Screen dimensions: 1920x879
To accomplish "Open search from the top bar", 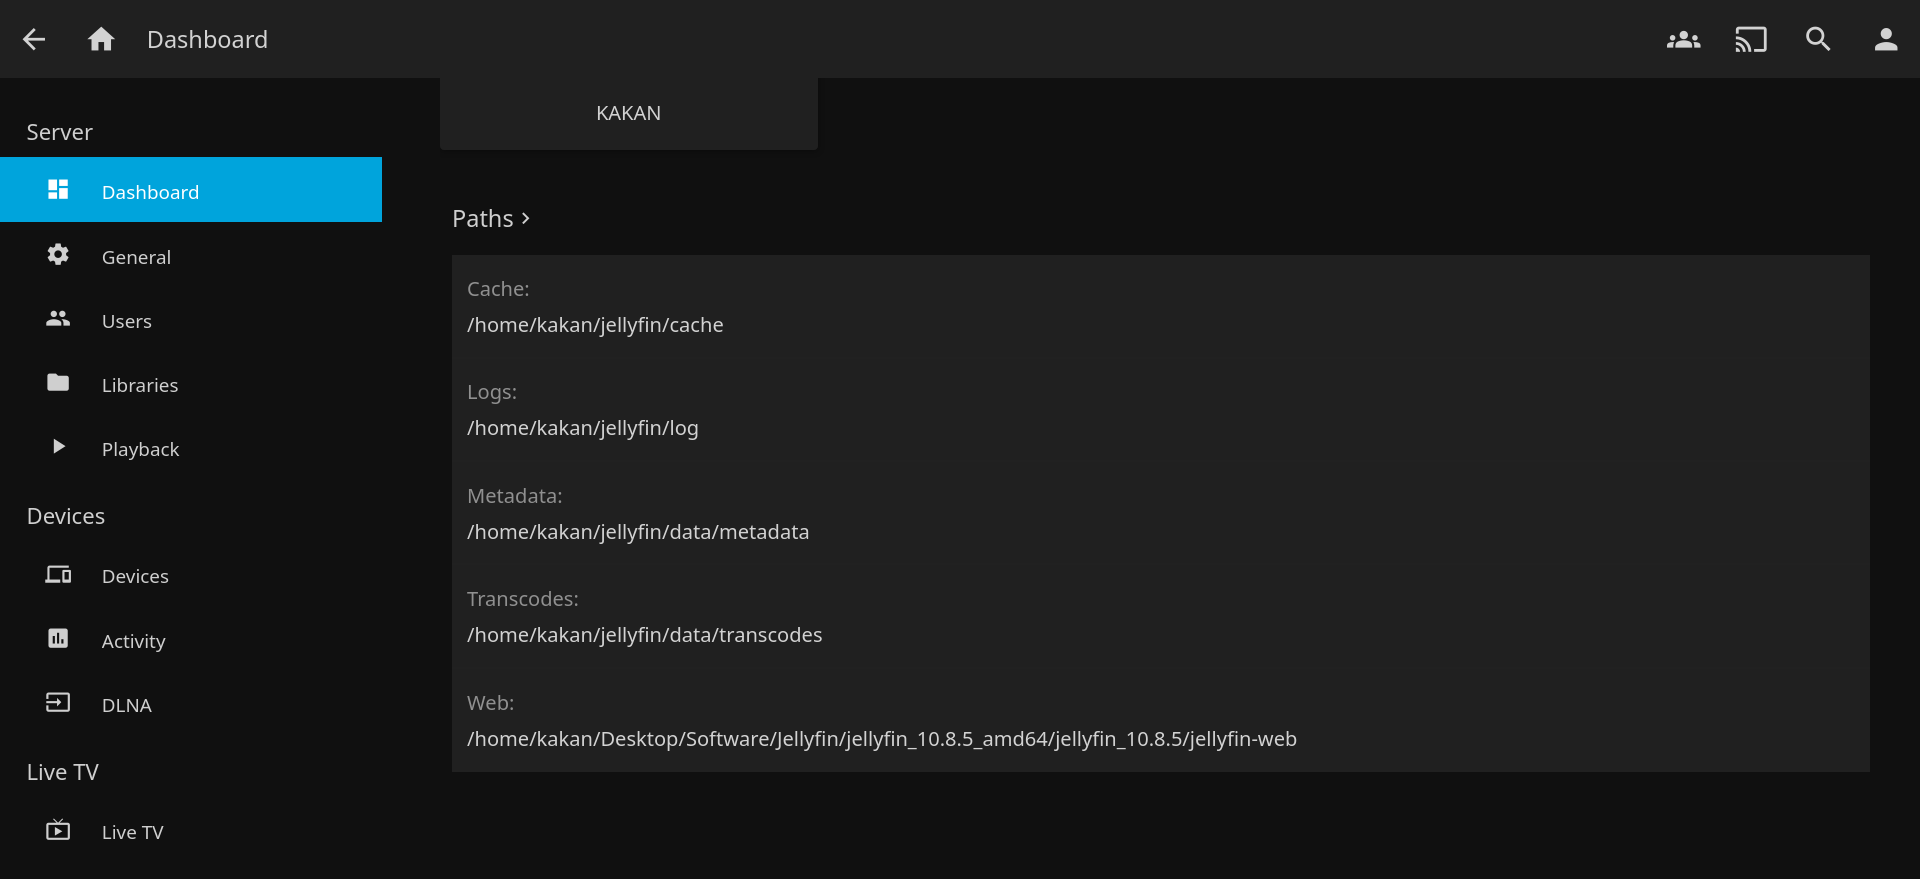I will (x=1818, y=39).
